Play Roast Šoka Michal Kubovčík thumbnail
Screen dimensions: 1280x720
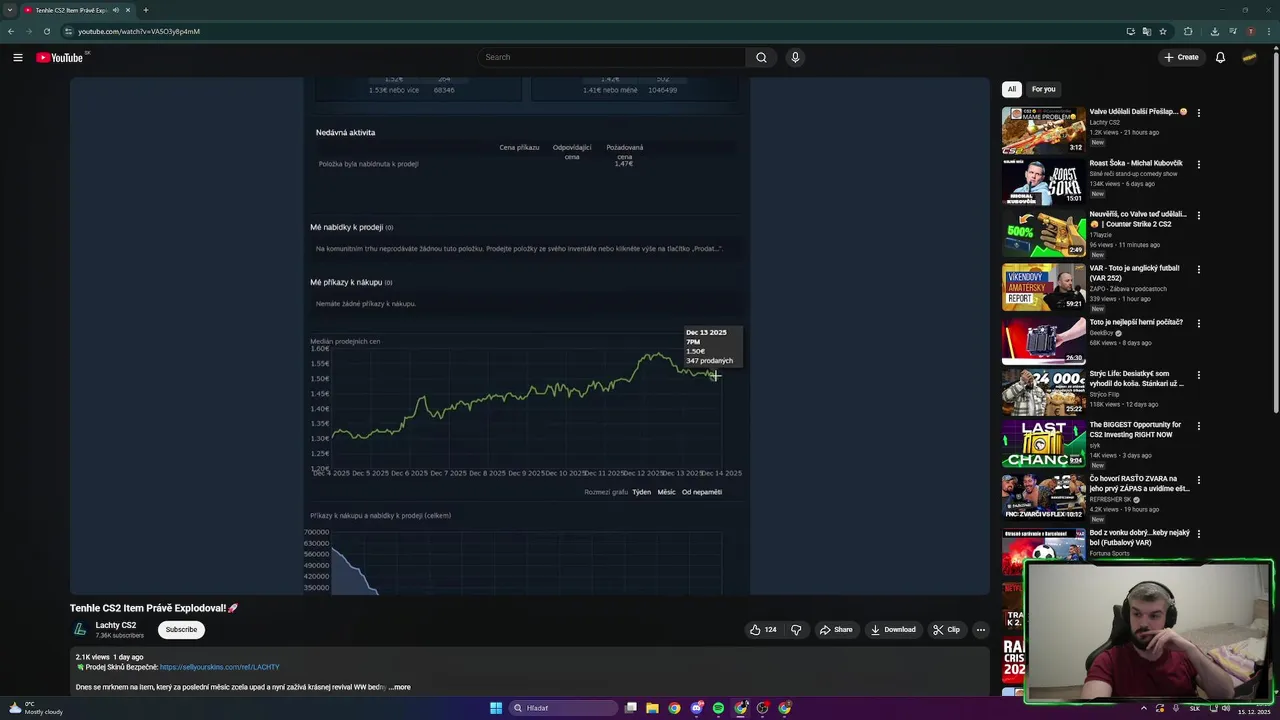[x=1043, y=181]
